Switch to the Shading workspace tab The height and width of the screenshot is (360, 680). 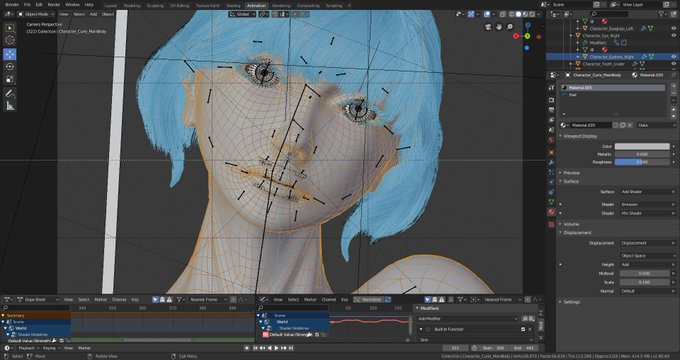(x=233, y=6)
